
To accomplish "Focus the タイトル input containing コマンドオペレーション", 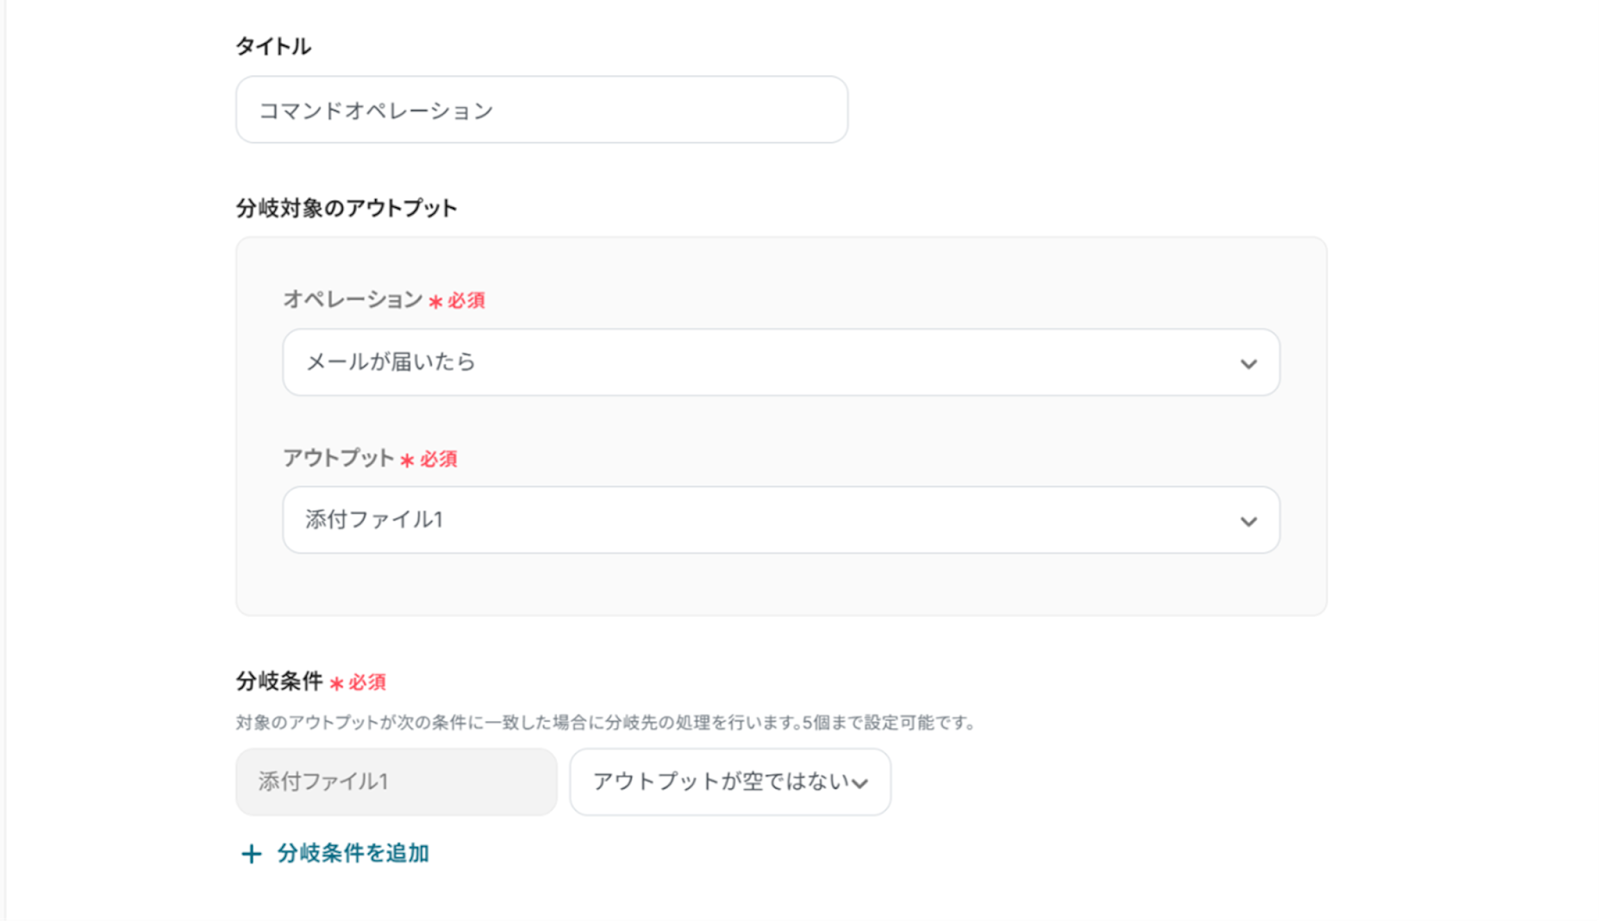I will (541, 110).
